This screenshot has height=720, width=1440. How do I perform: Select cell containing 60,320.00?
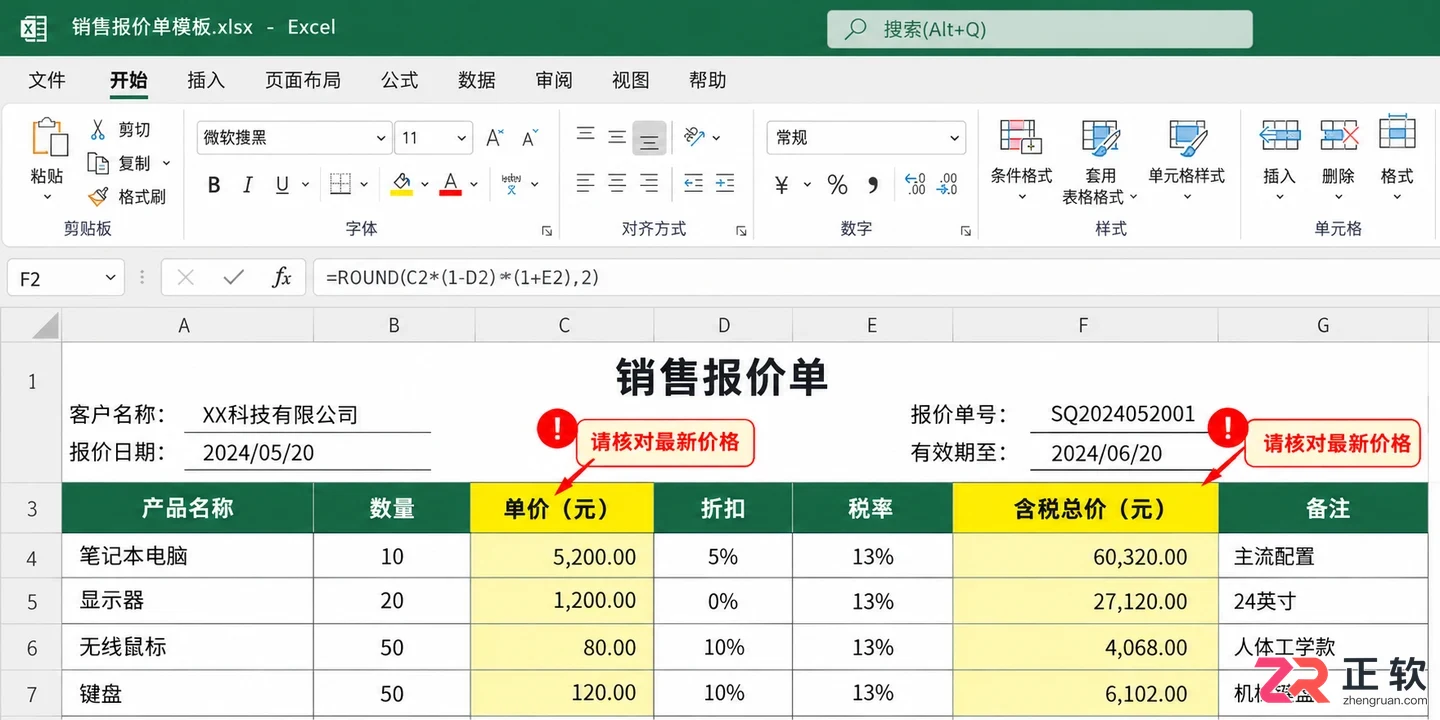pos(1085,556)
